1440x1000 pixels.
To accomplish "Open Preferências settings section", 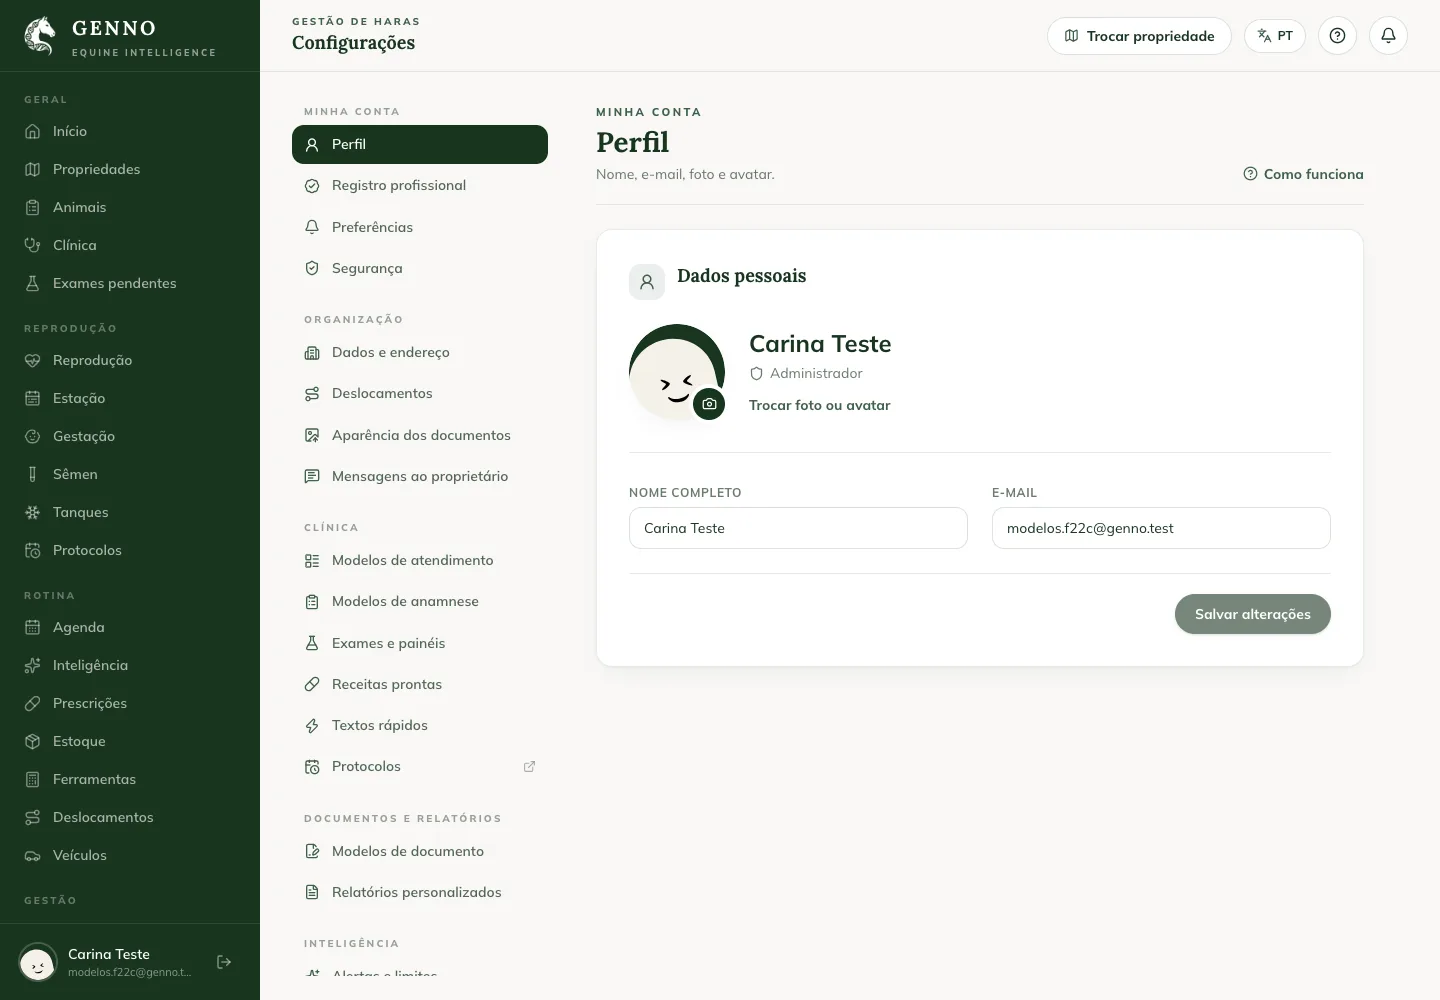I will tap(420, 227).
